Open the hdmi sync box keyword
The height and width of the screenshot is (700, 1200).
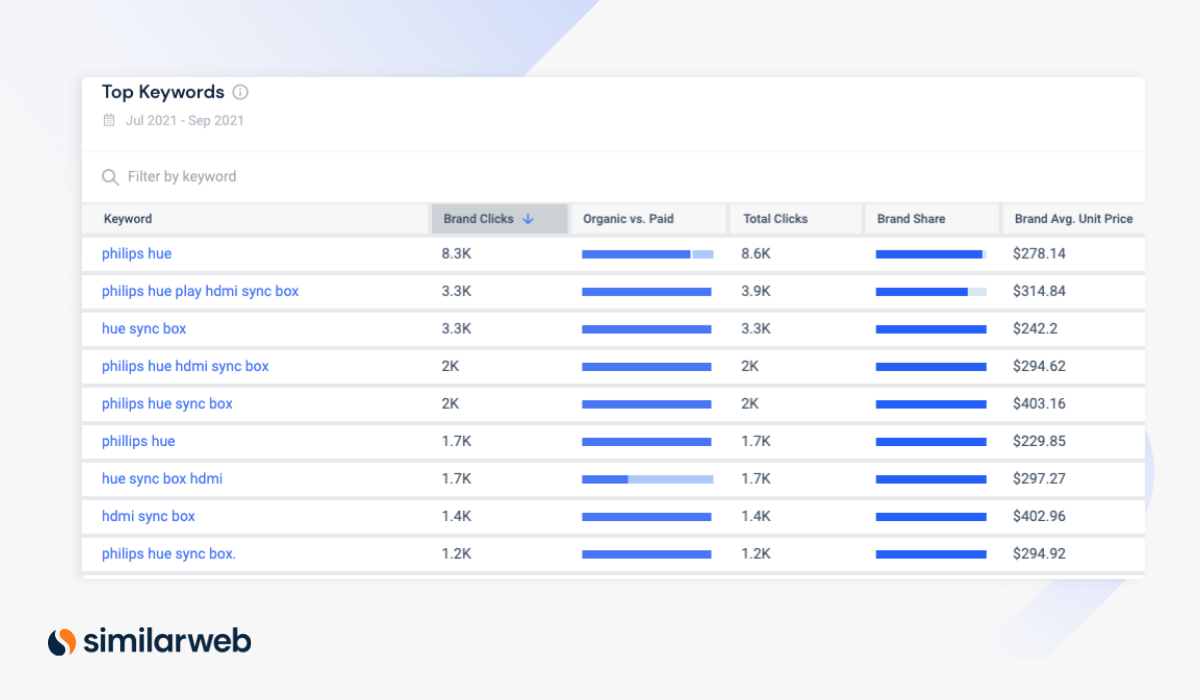pos(148,516)
